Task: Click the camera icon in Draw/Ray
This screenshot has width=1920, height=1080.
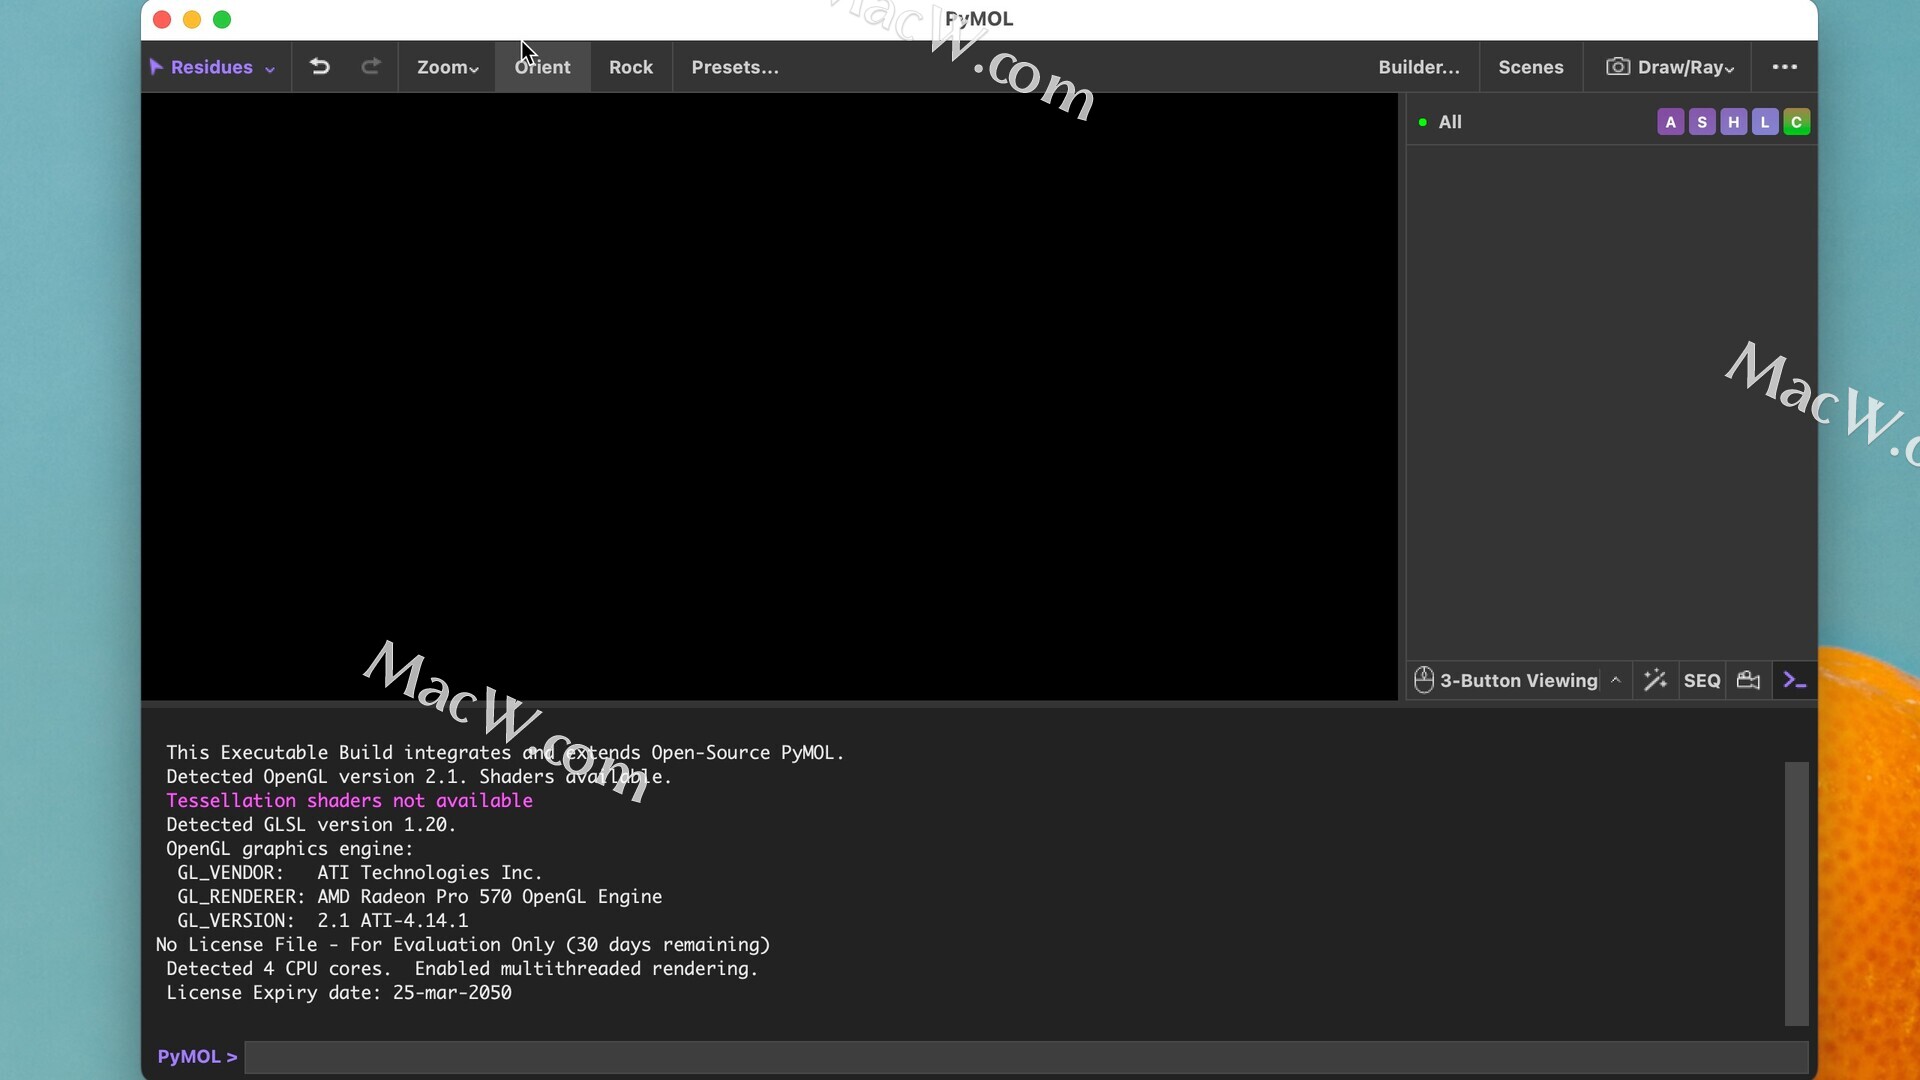Action: point(1617,66)
